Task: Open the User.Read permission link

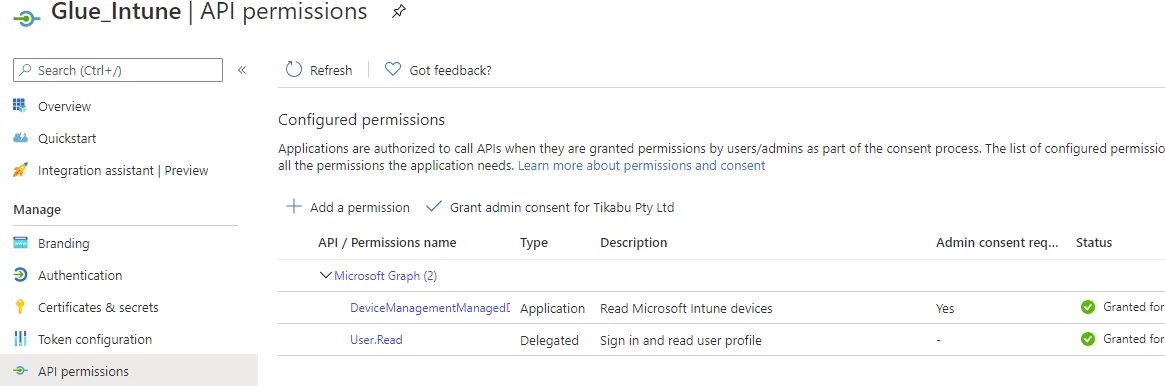Action: click(376, 340)
